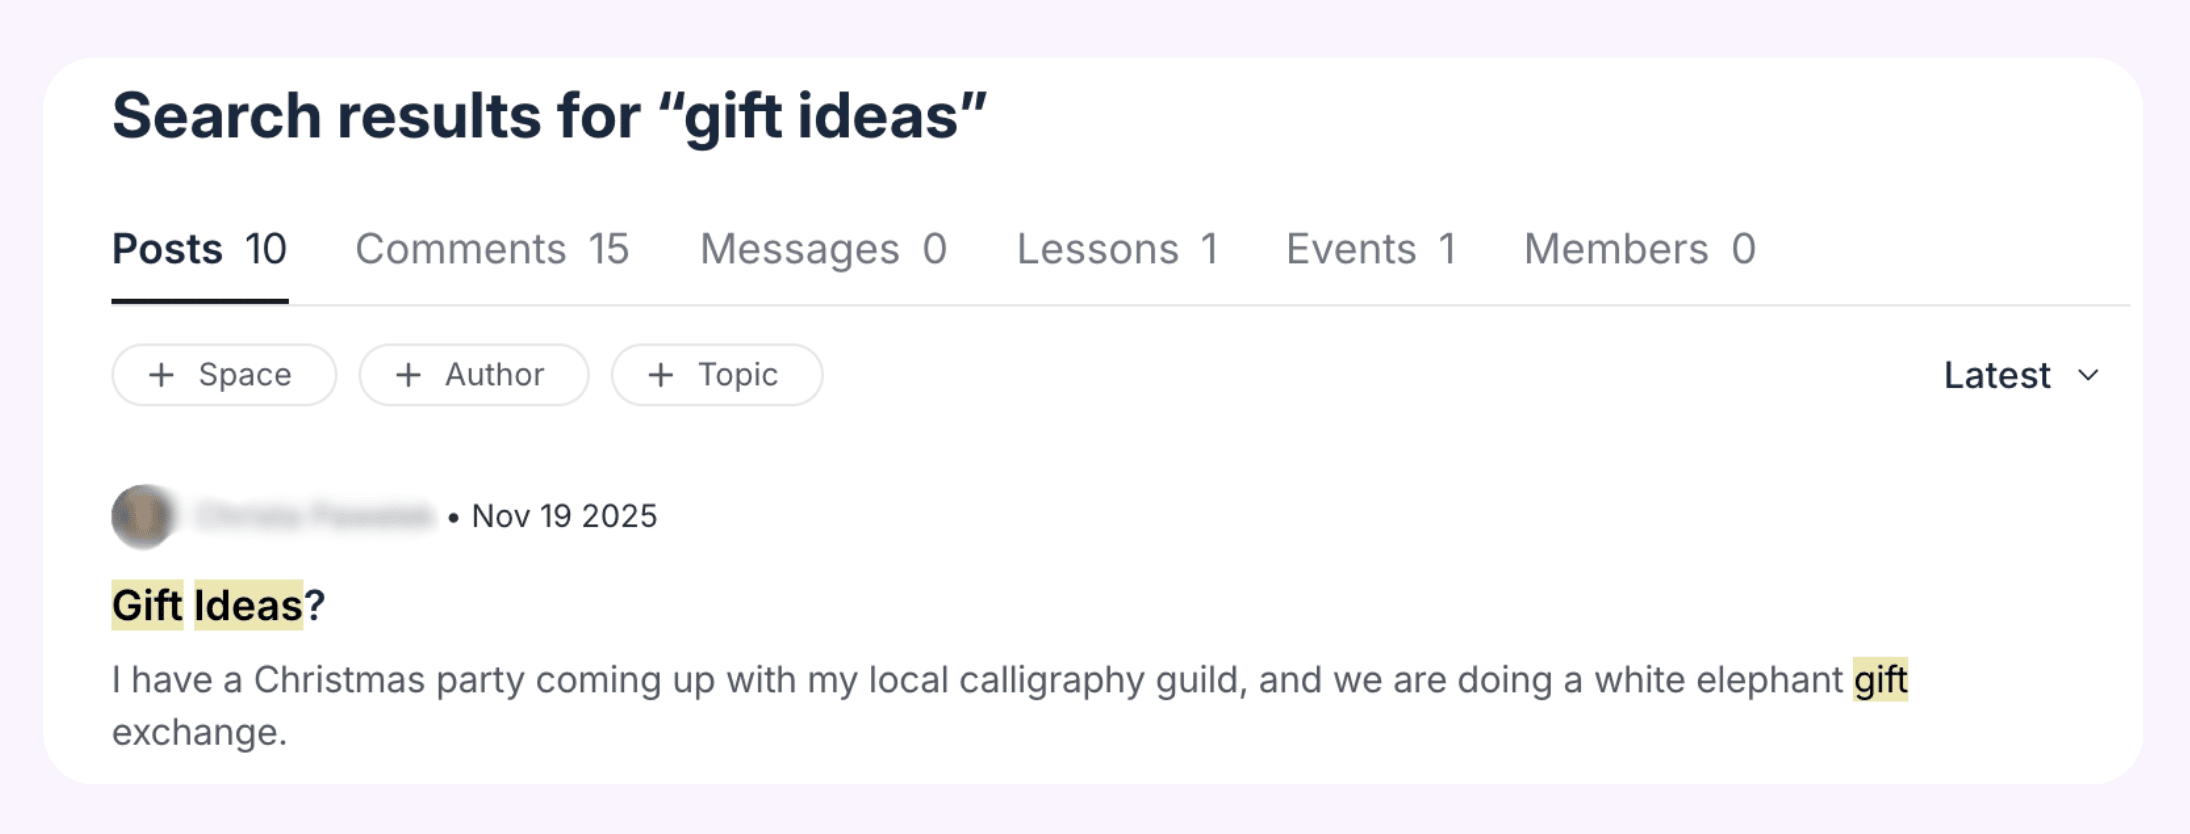2190x834 pixels.
Task: Show the Events results tab
Action: click(1370, 249)
